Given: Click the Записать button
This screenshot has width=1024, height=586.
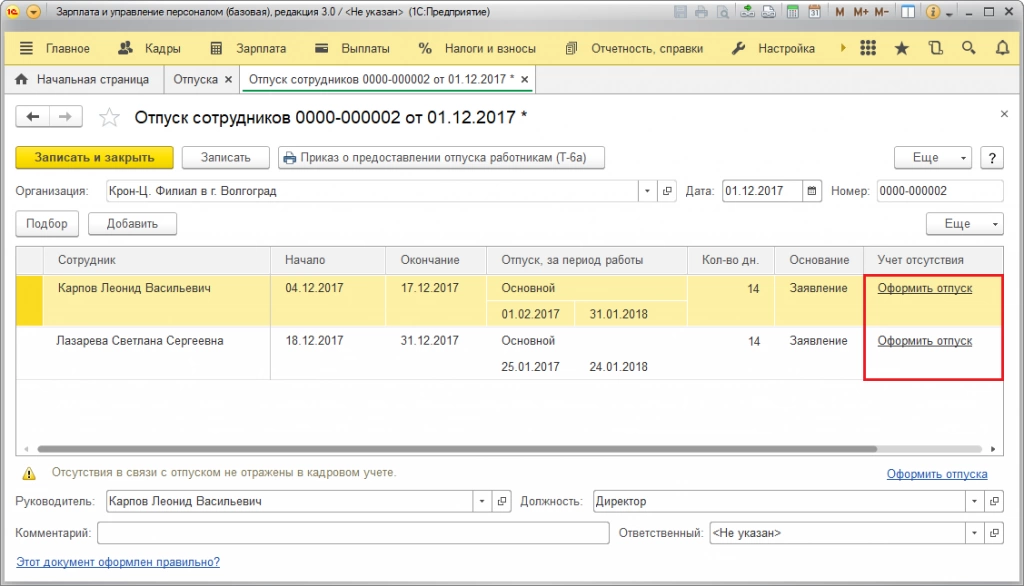Looking at the screenshot, I should click(x=225, y=157).
